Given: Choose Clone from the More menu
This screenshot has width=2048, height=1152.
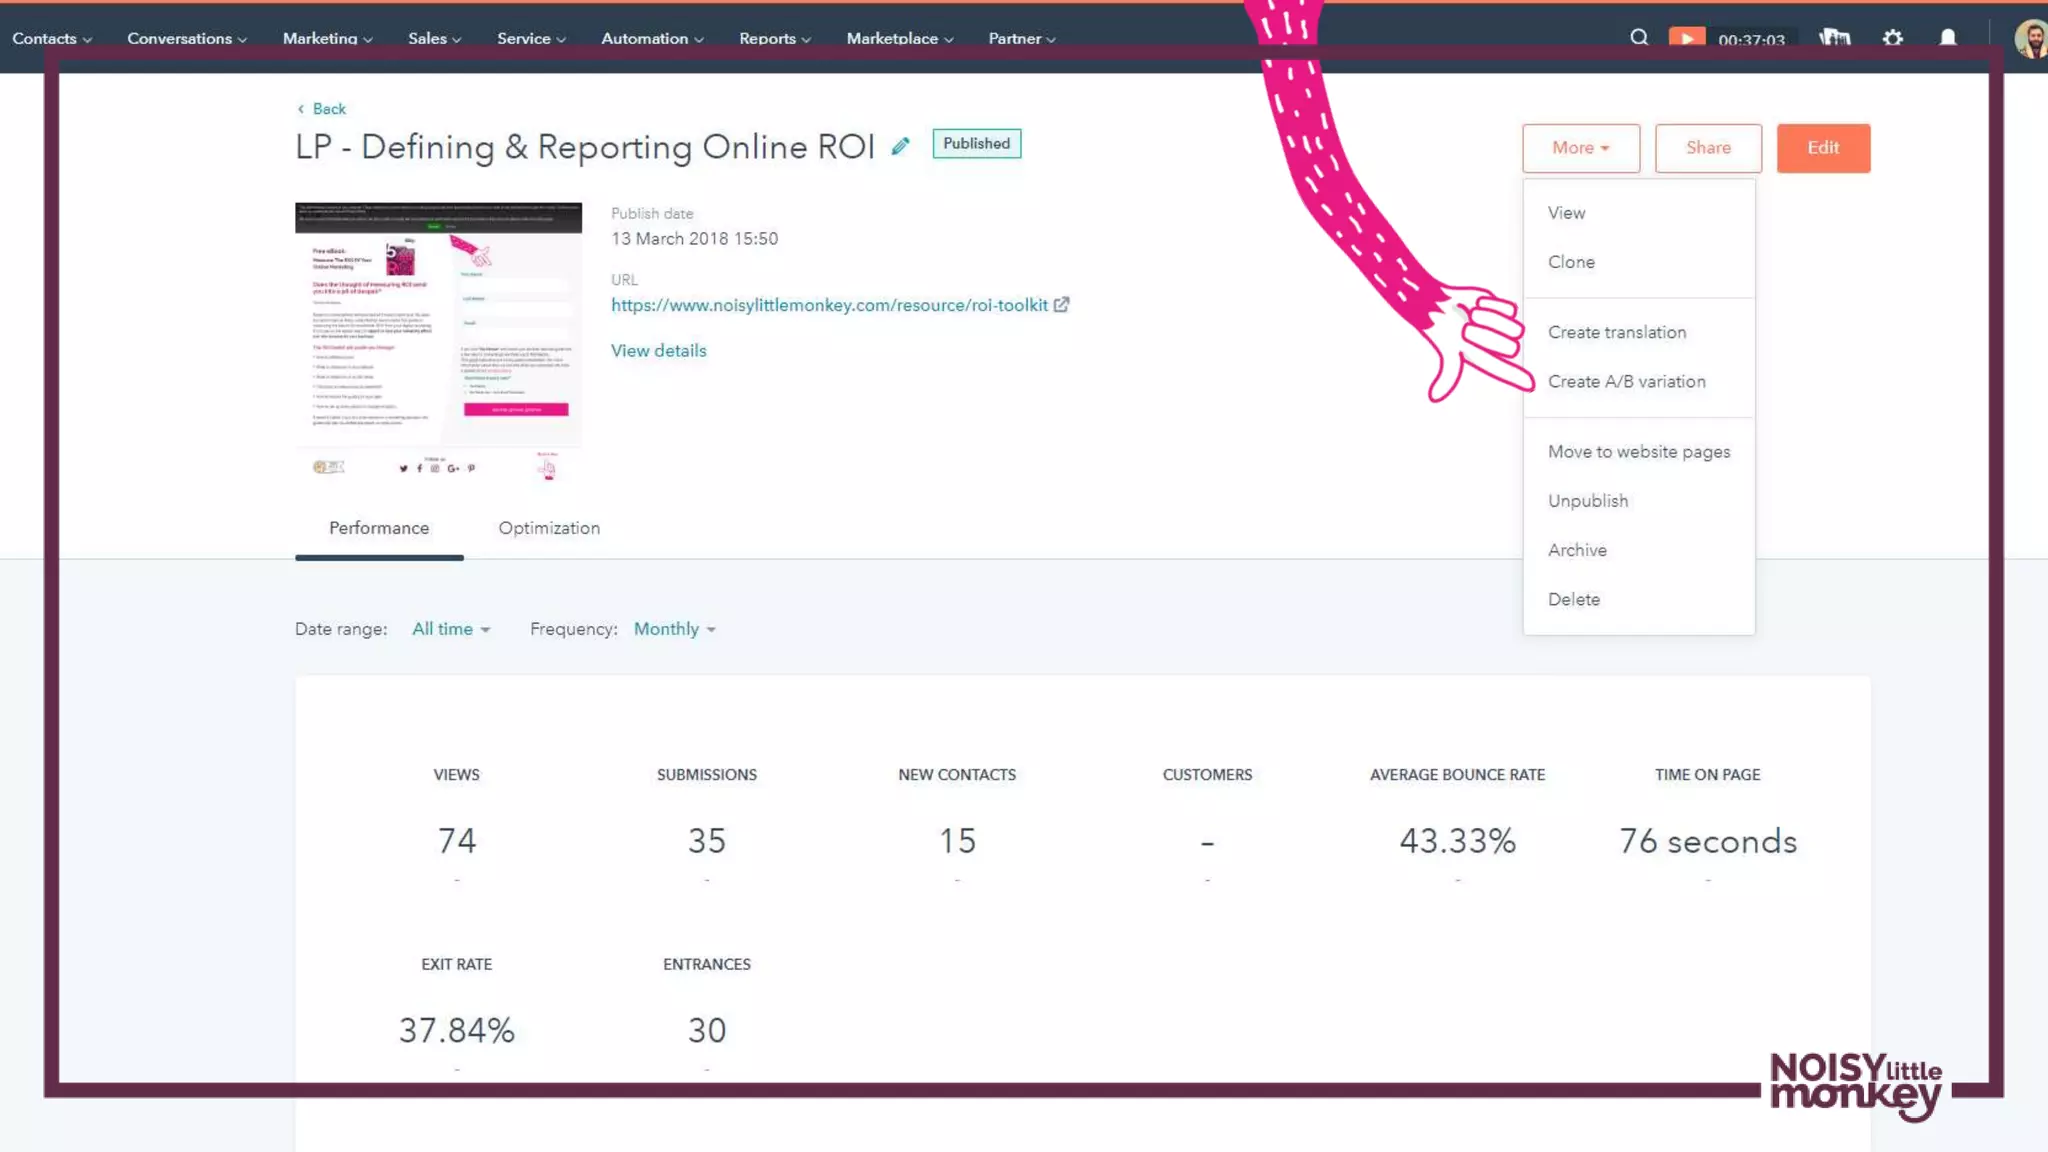Looking at the screenshot, I should pyautogui.click(x=1571, y=262).
